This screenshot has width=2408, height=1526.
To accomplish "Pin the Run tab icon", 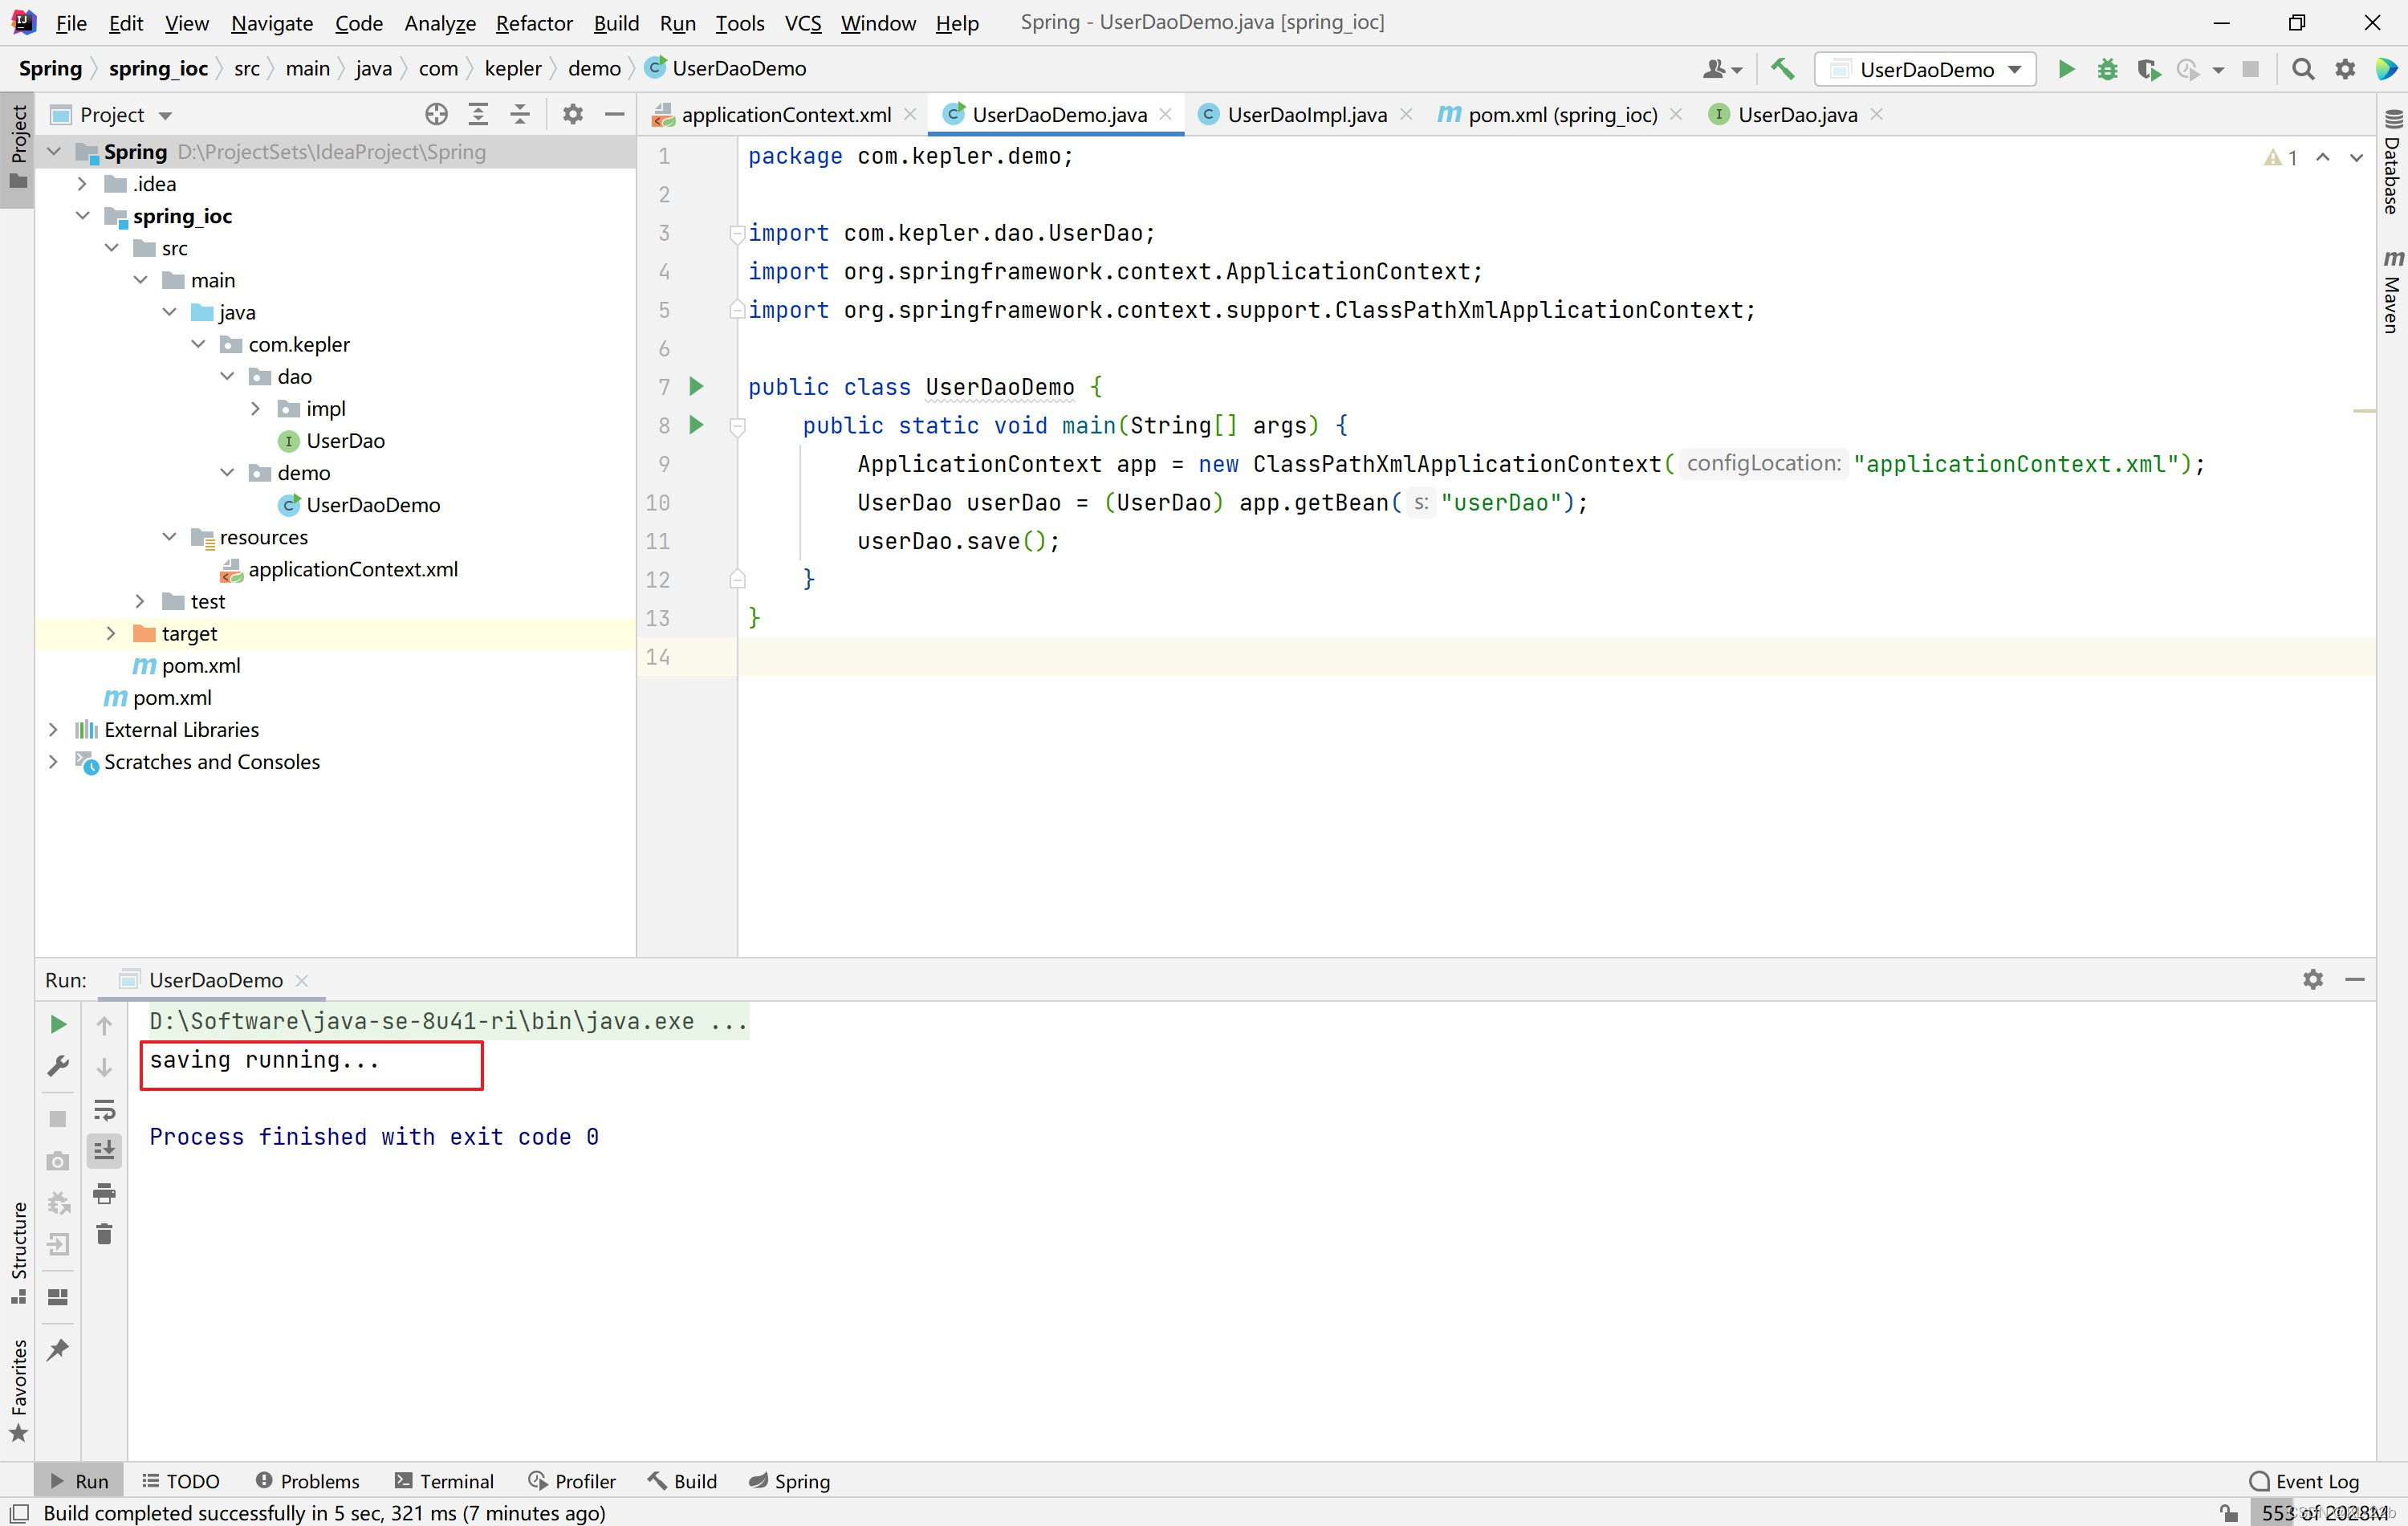I will 58,1350.
